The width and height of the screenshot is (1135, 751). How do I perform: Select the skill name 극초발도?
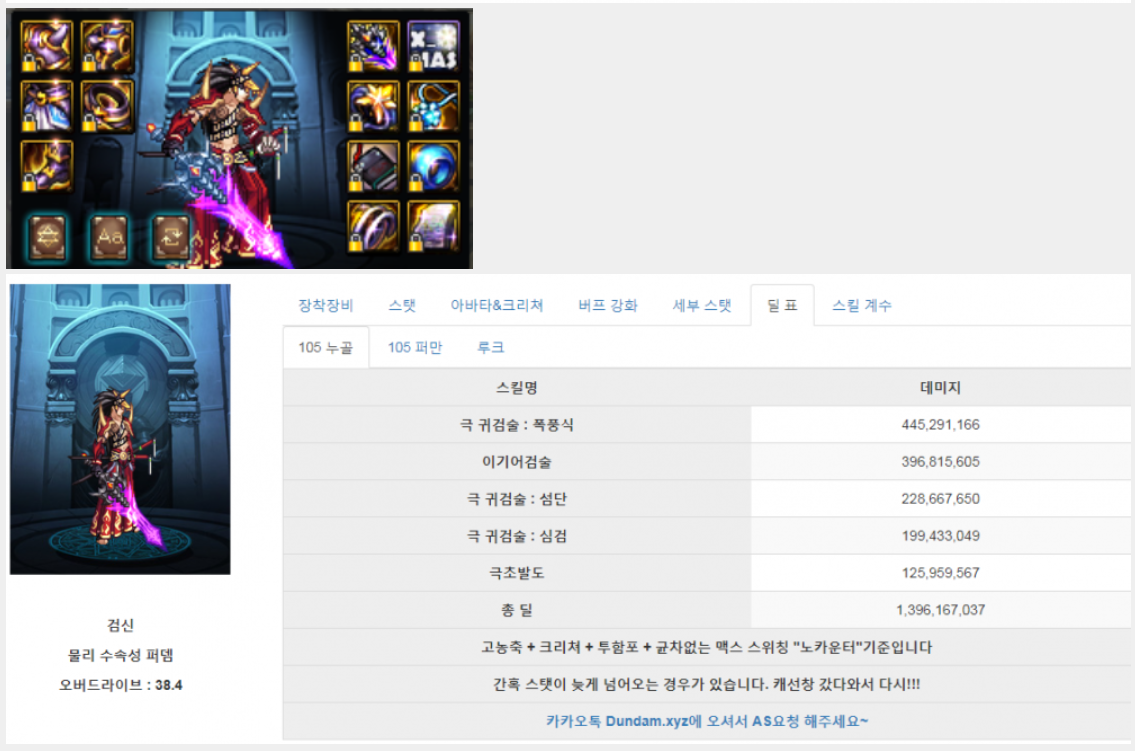[x=517, y=573]
